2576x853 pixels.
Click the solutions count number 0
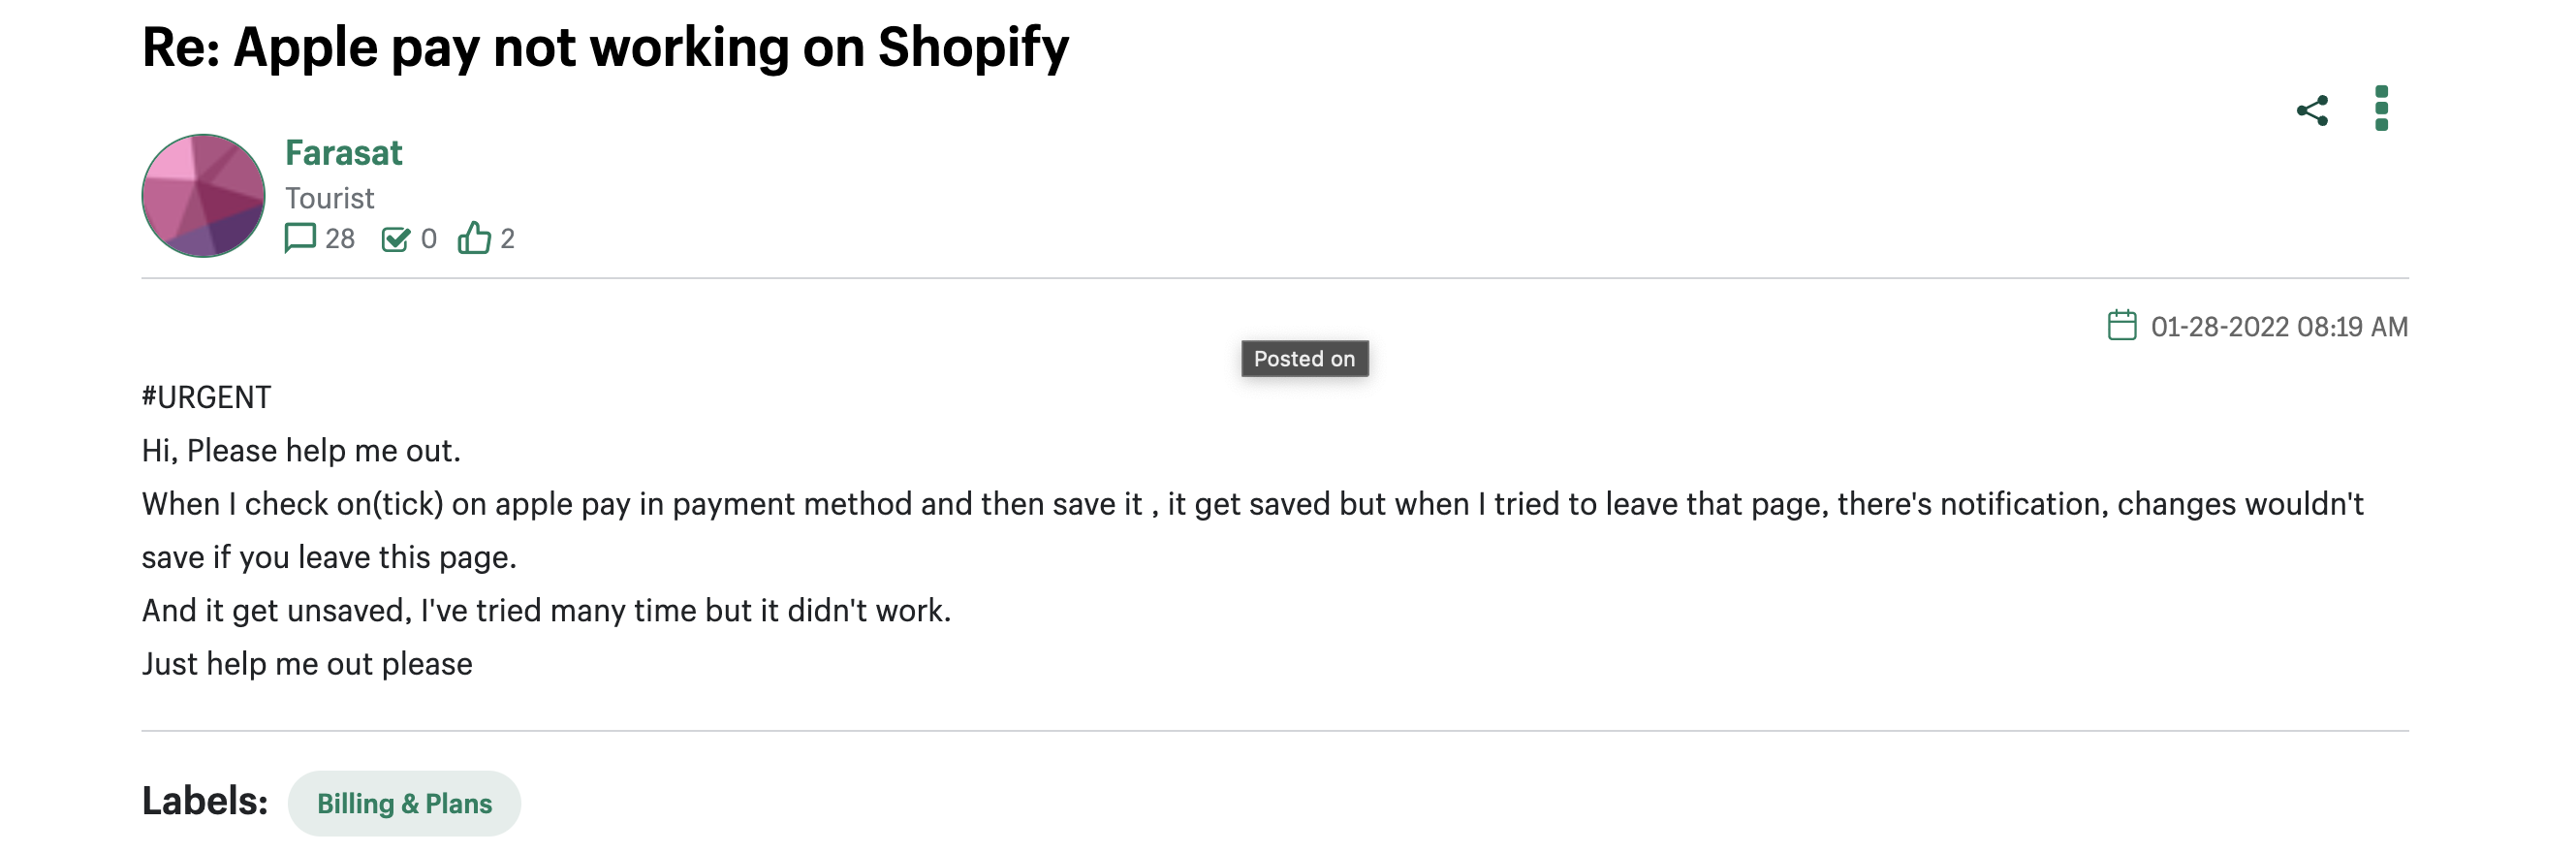428,239
